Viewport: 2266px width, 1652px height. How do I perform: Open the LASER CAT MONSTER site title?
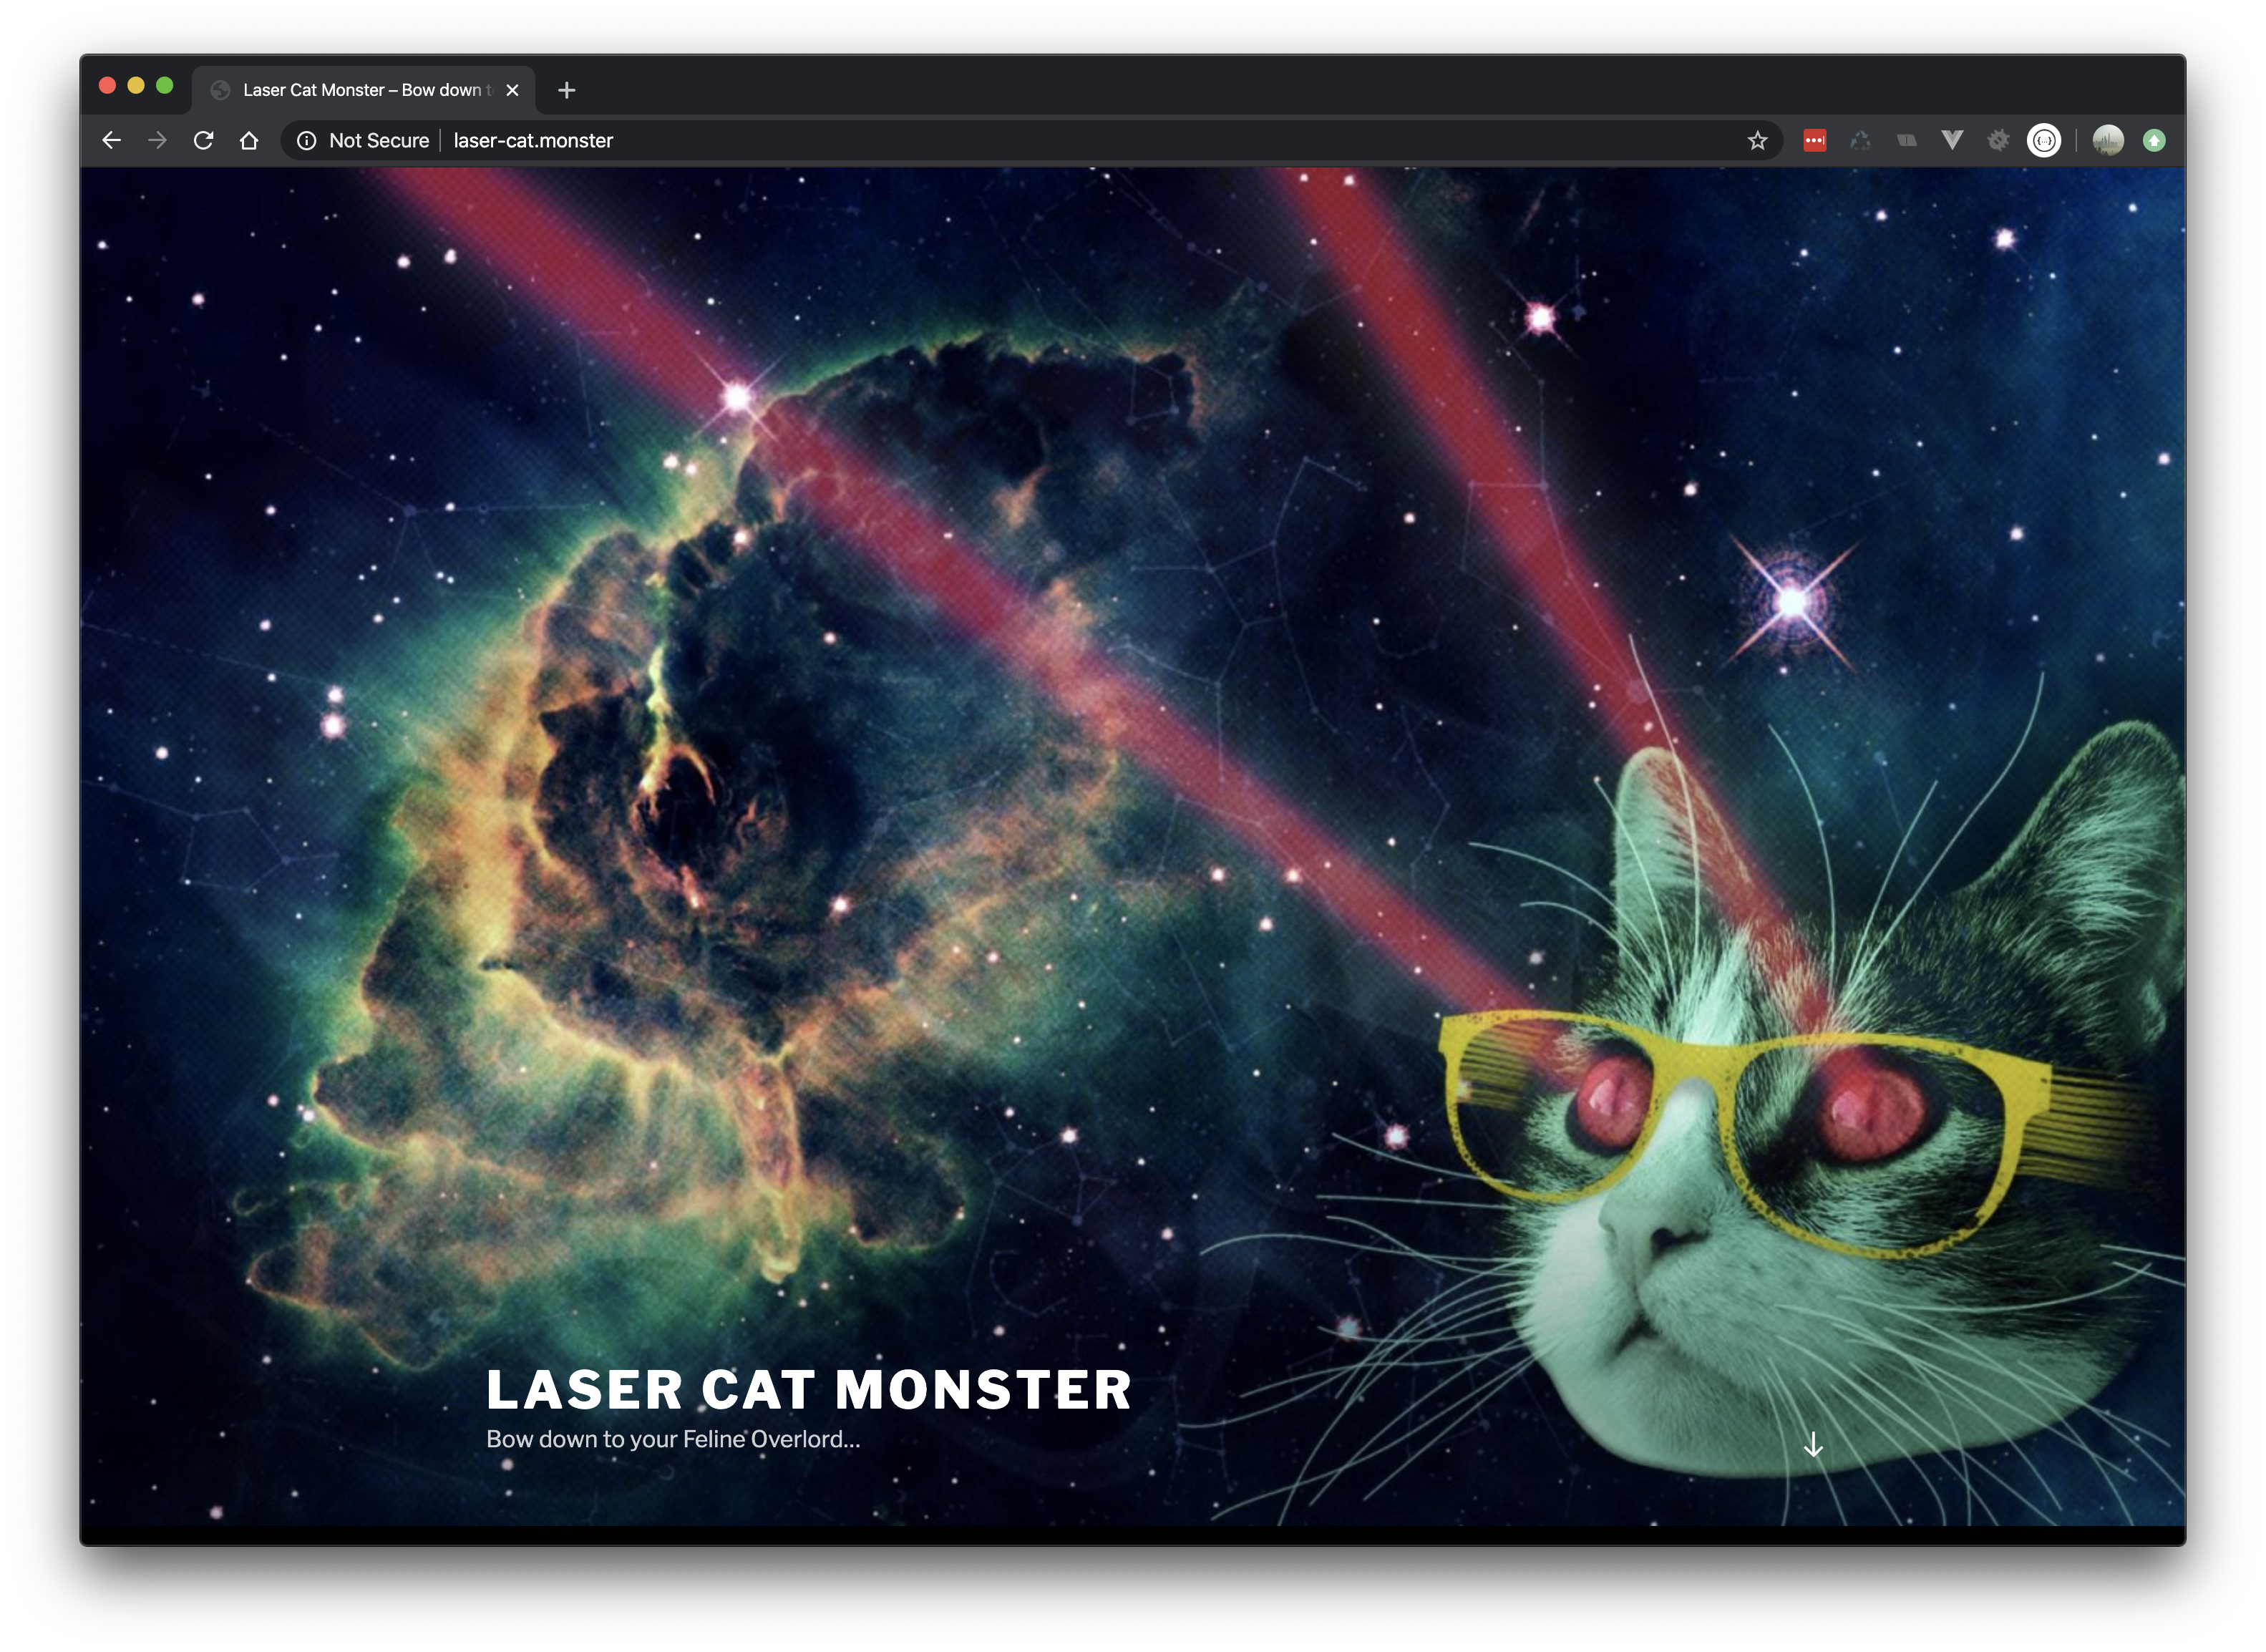808,1390
